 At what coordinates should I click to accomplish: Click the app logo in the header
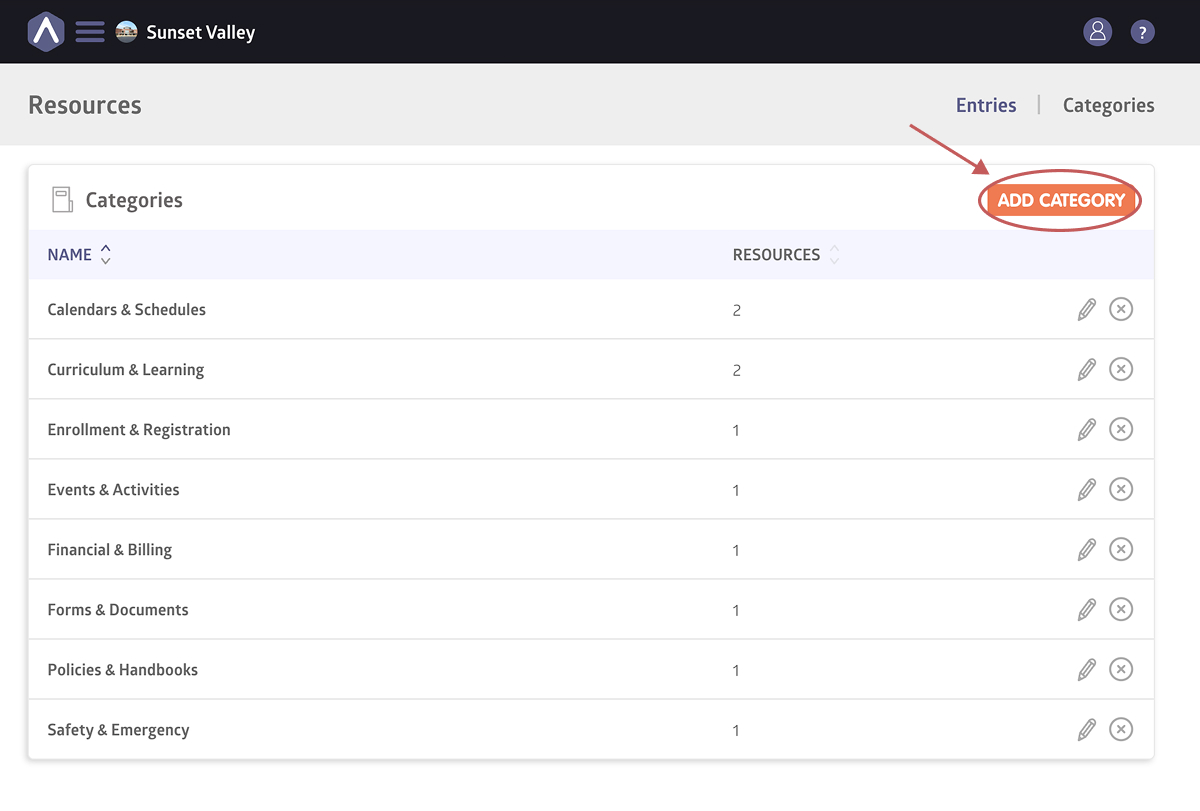coord(46,32)
